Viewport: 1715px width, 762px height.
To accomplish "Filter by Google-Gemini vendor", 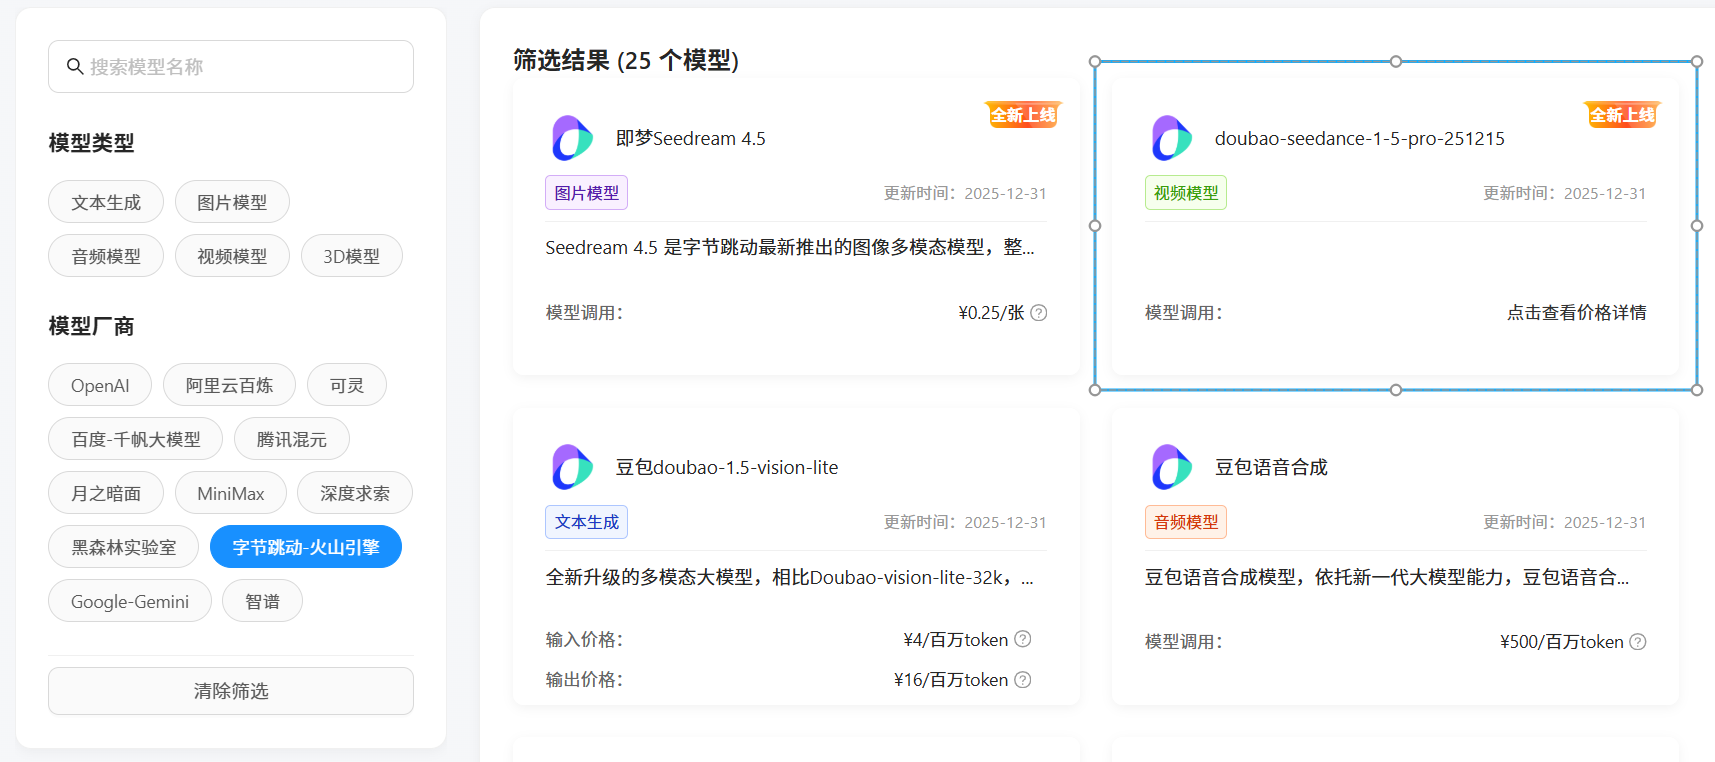I will click(x=130, y=601).
